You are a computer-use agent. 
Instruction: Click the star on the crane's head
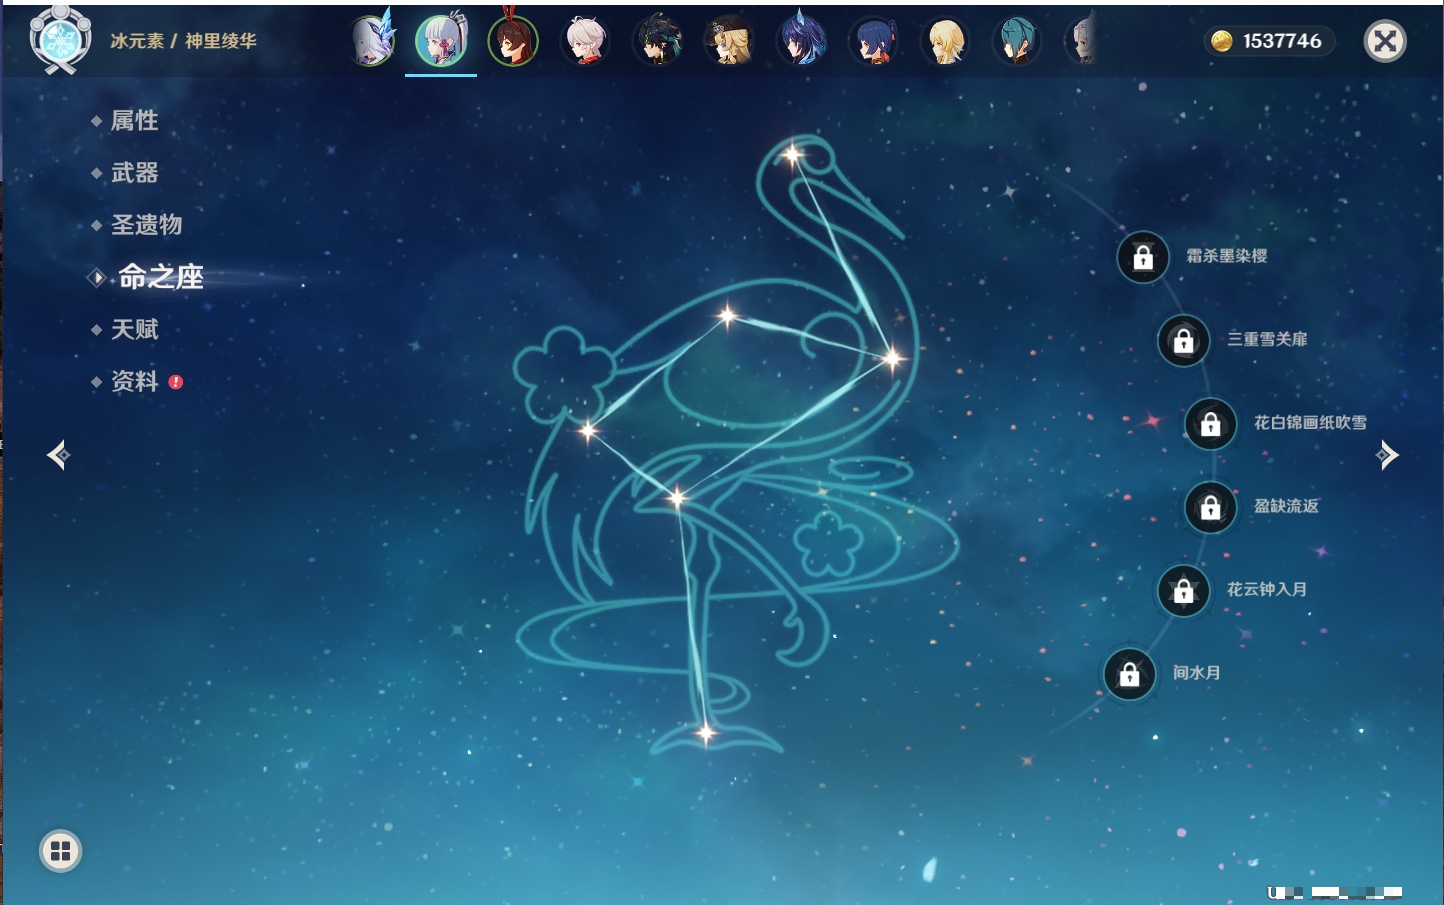tap(793, 155)
